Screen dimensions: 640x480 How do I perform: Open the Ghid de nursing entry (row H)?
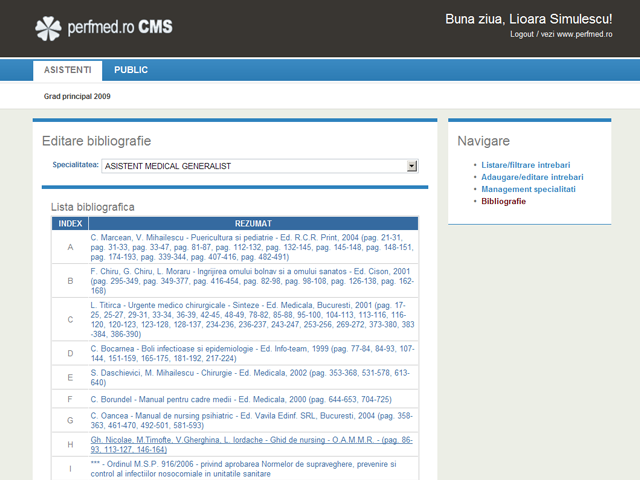[x=250, y=445]
